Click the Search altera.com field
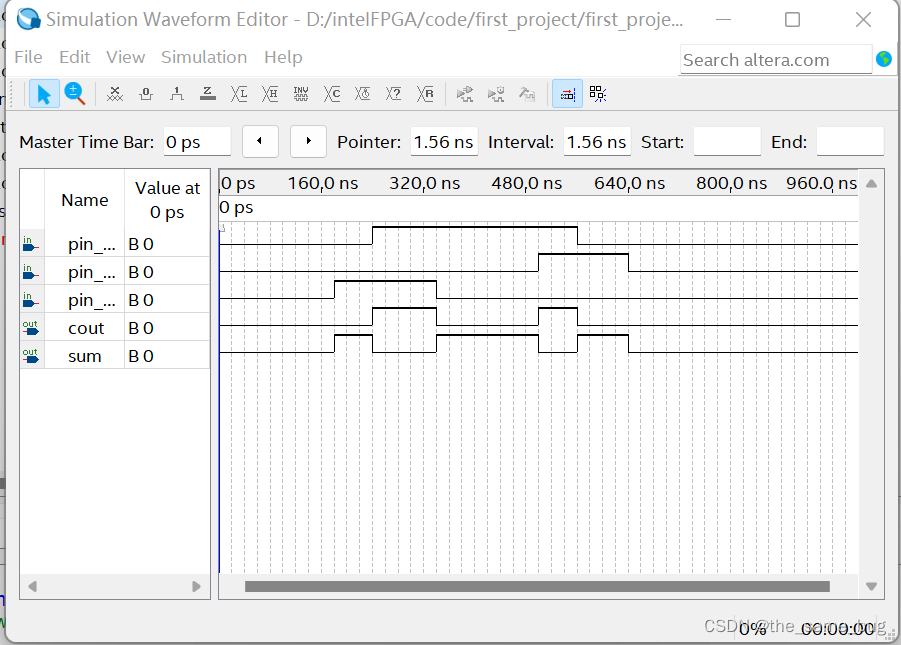This screenshot has height=645, width=901. click(x=776, y=60)
